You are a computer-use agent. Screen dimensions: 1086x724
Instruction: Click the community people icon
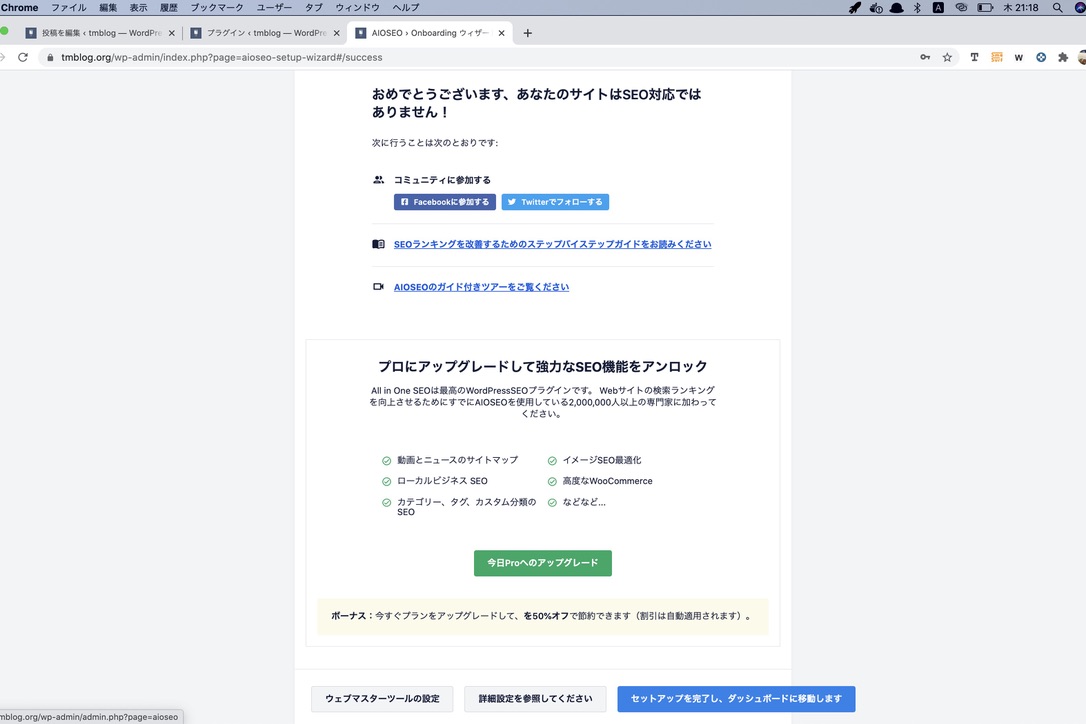pyautogui.click(x=378, y=180)
